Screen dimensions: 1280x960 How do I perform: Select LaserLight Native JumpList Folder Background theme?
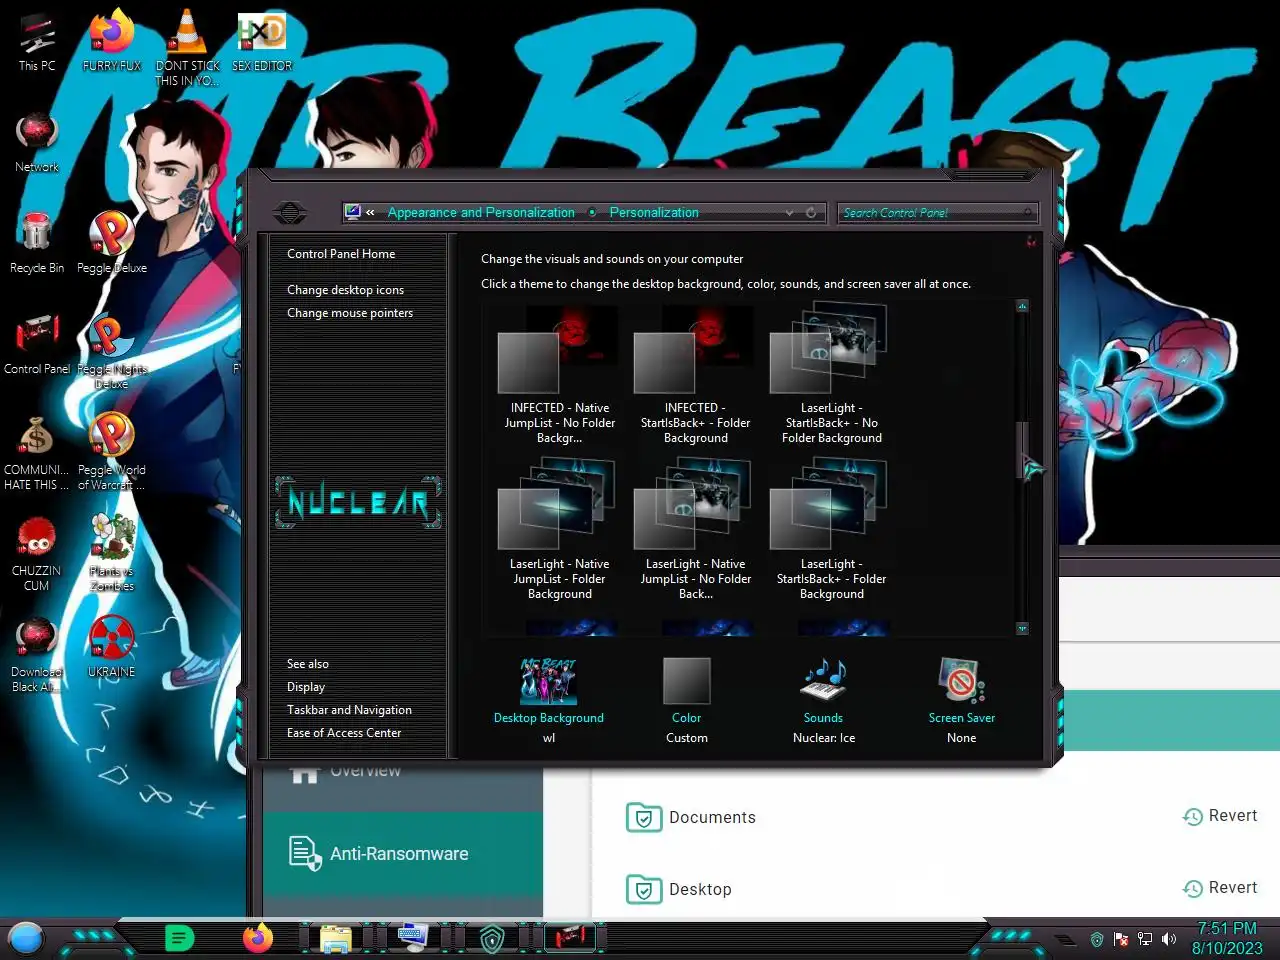coord(559,530)
